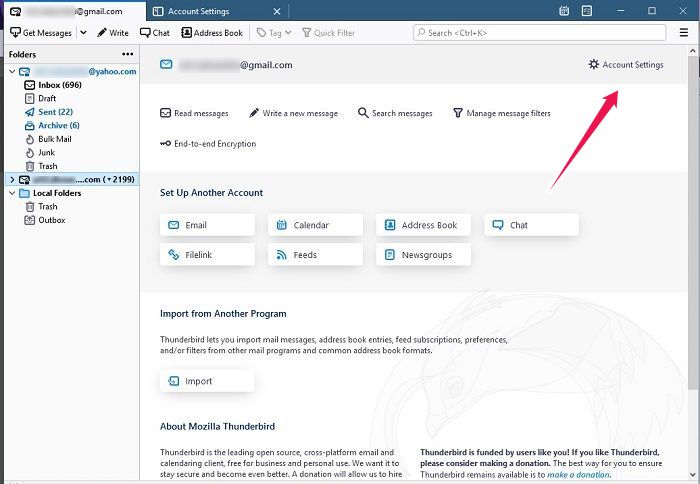Open End-to-end Encryption settings
Viewport: 700px width, 484px height.
coord(208,144)
